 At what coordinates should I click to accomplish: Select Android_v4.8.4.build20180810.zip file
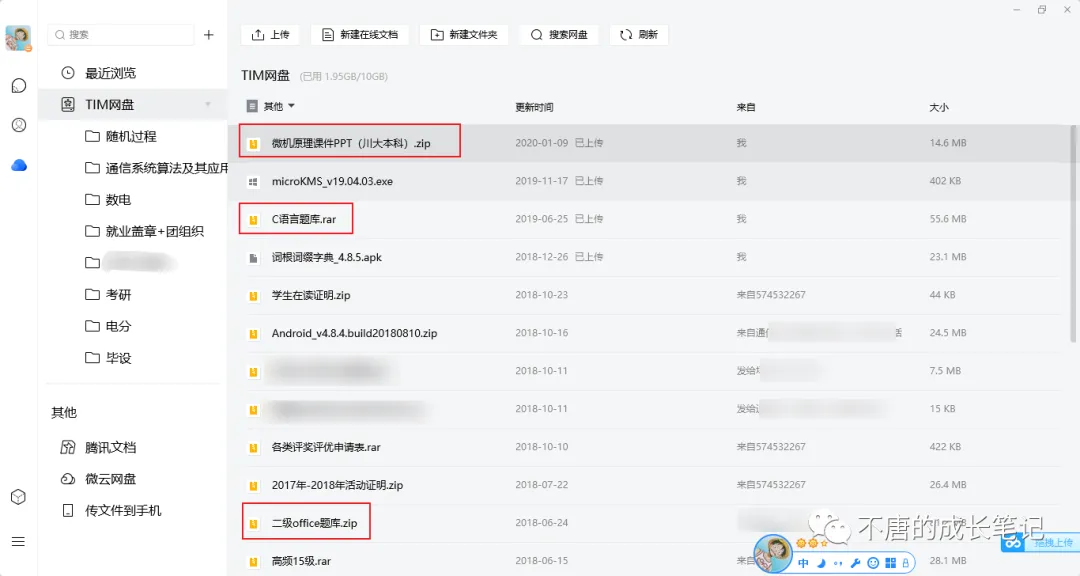coord(354,333)
